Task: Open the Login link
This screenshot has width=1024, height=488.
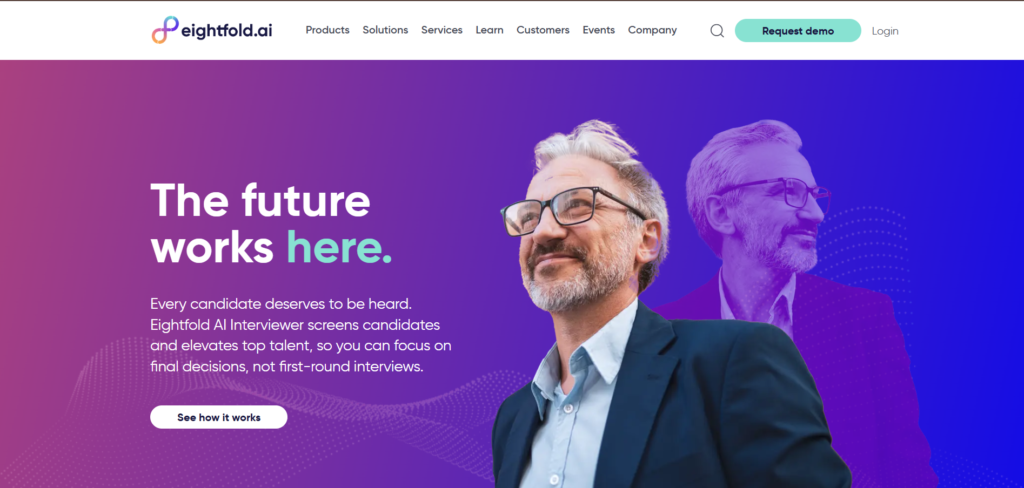Action: coord(885,31)
